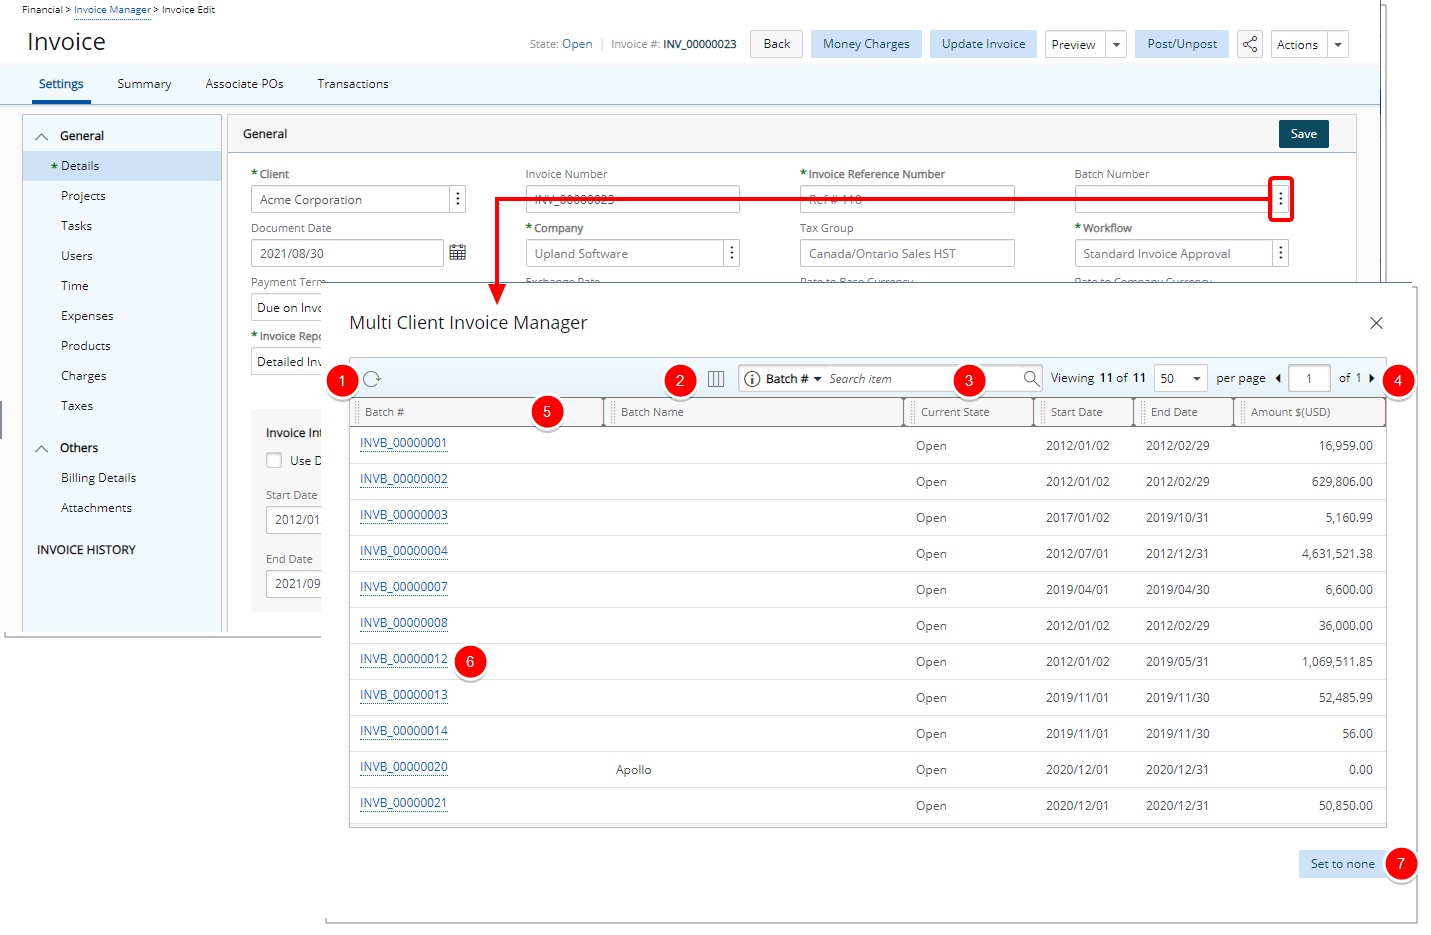This screenshot has height=935, width=1431.
Task: Toggle the Use checkbox under Invoice section
Action: click(x=274, y=460)
